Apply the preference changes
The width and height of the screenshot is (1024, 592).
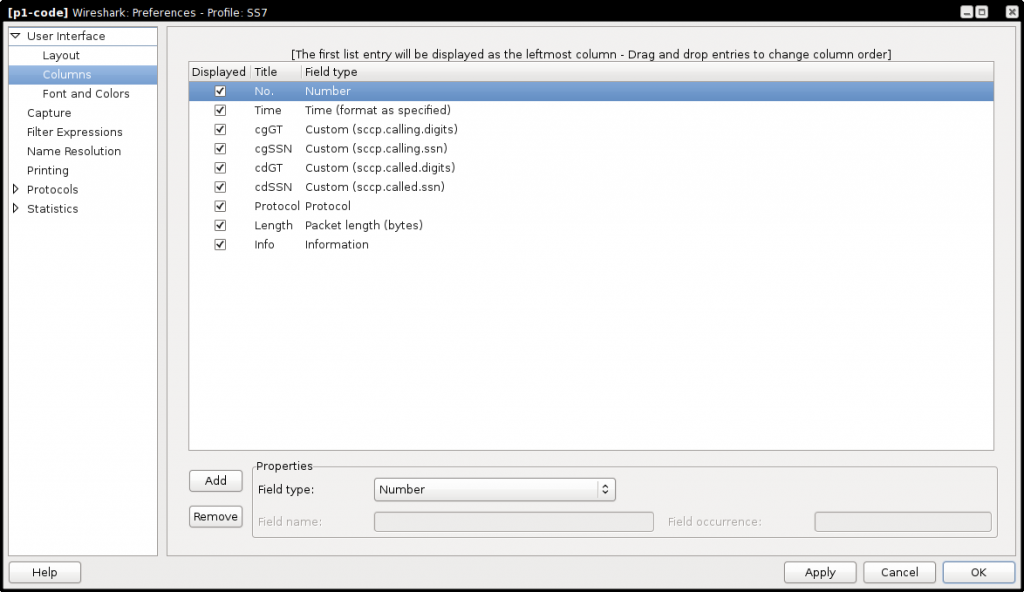820,572
